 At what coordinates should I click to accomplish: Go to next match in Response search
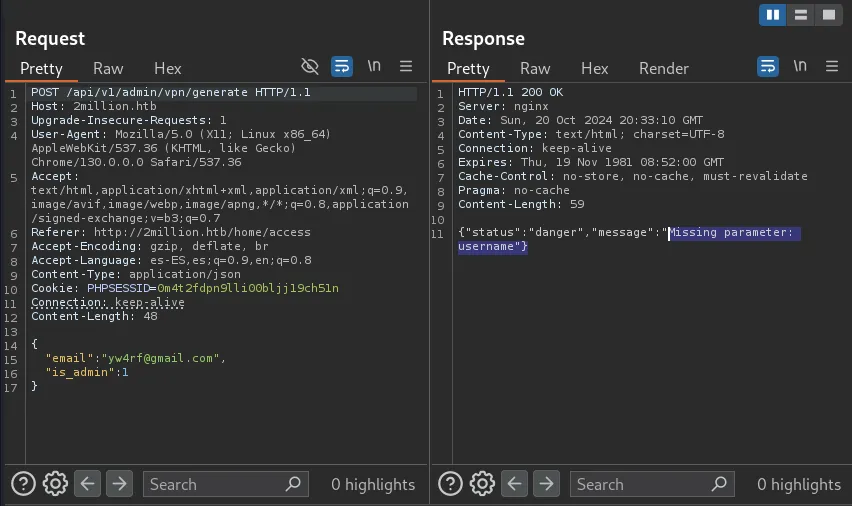pos(546,484)
